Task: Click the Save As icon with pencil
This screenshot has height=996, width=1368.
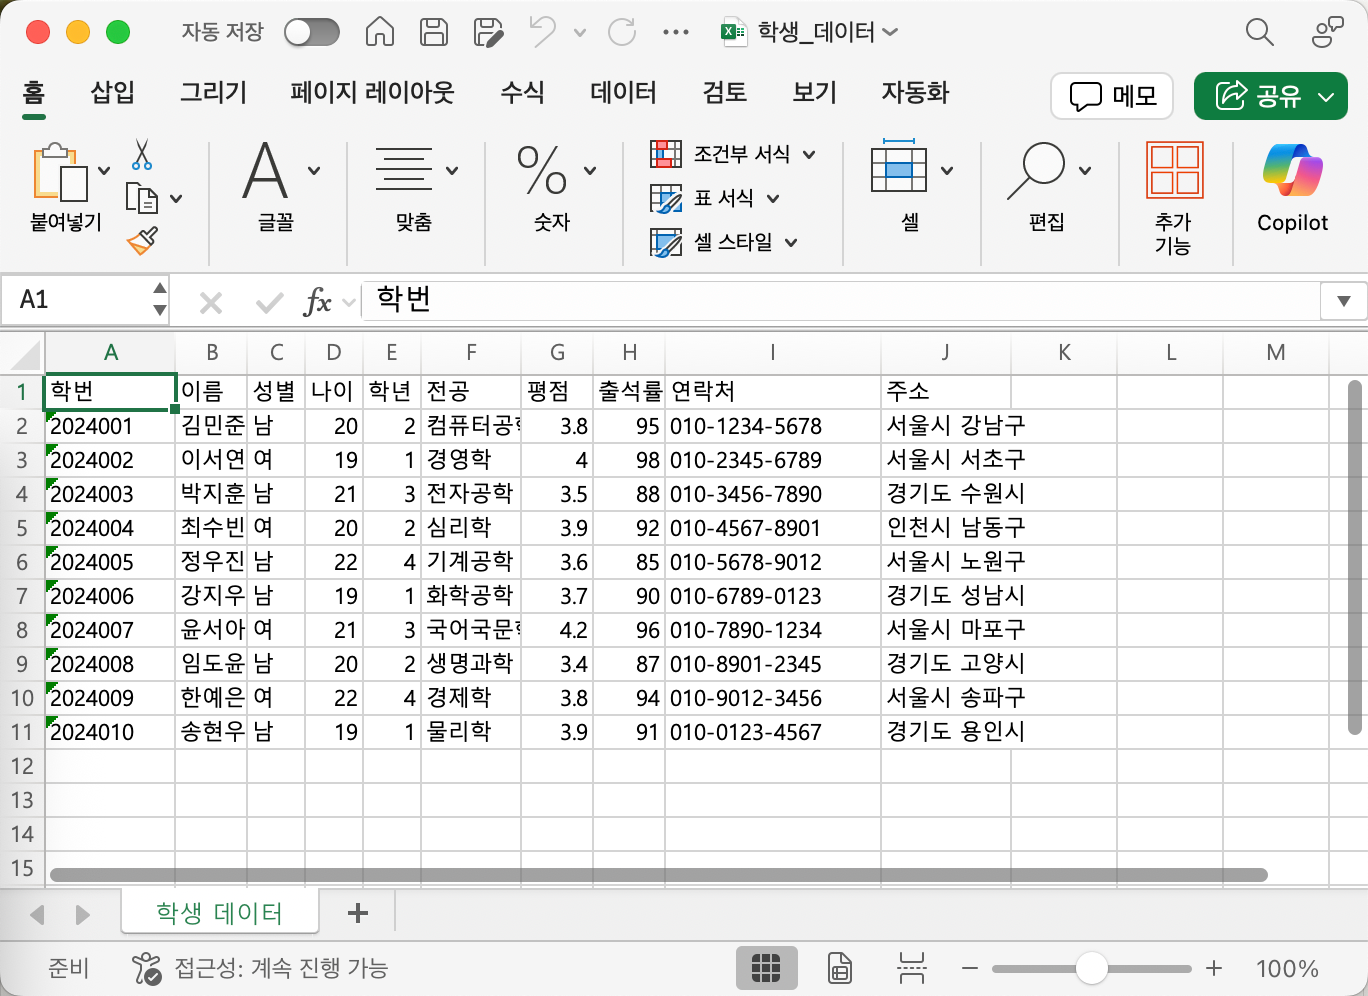Action: click(x=488, y=32)
